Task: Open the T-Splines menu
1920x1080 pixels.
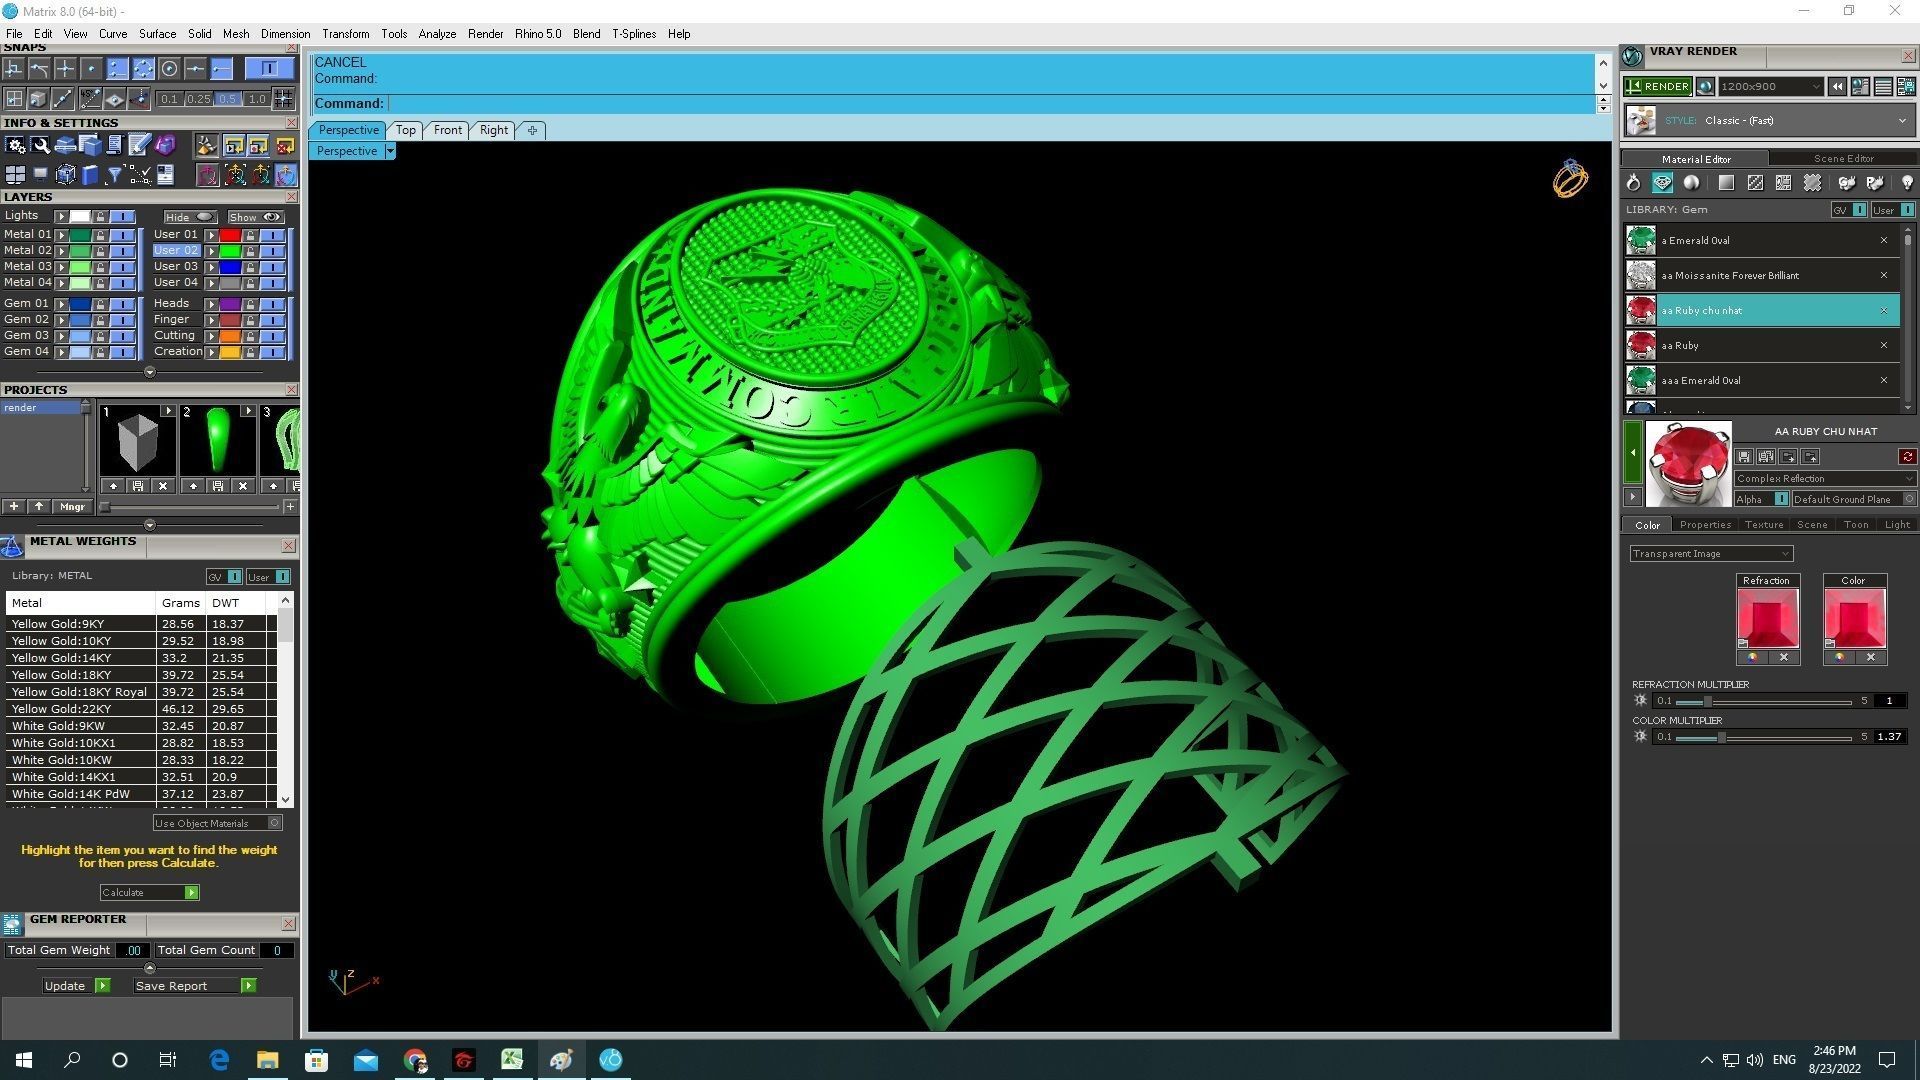Action: tap(633, 34)
